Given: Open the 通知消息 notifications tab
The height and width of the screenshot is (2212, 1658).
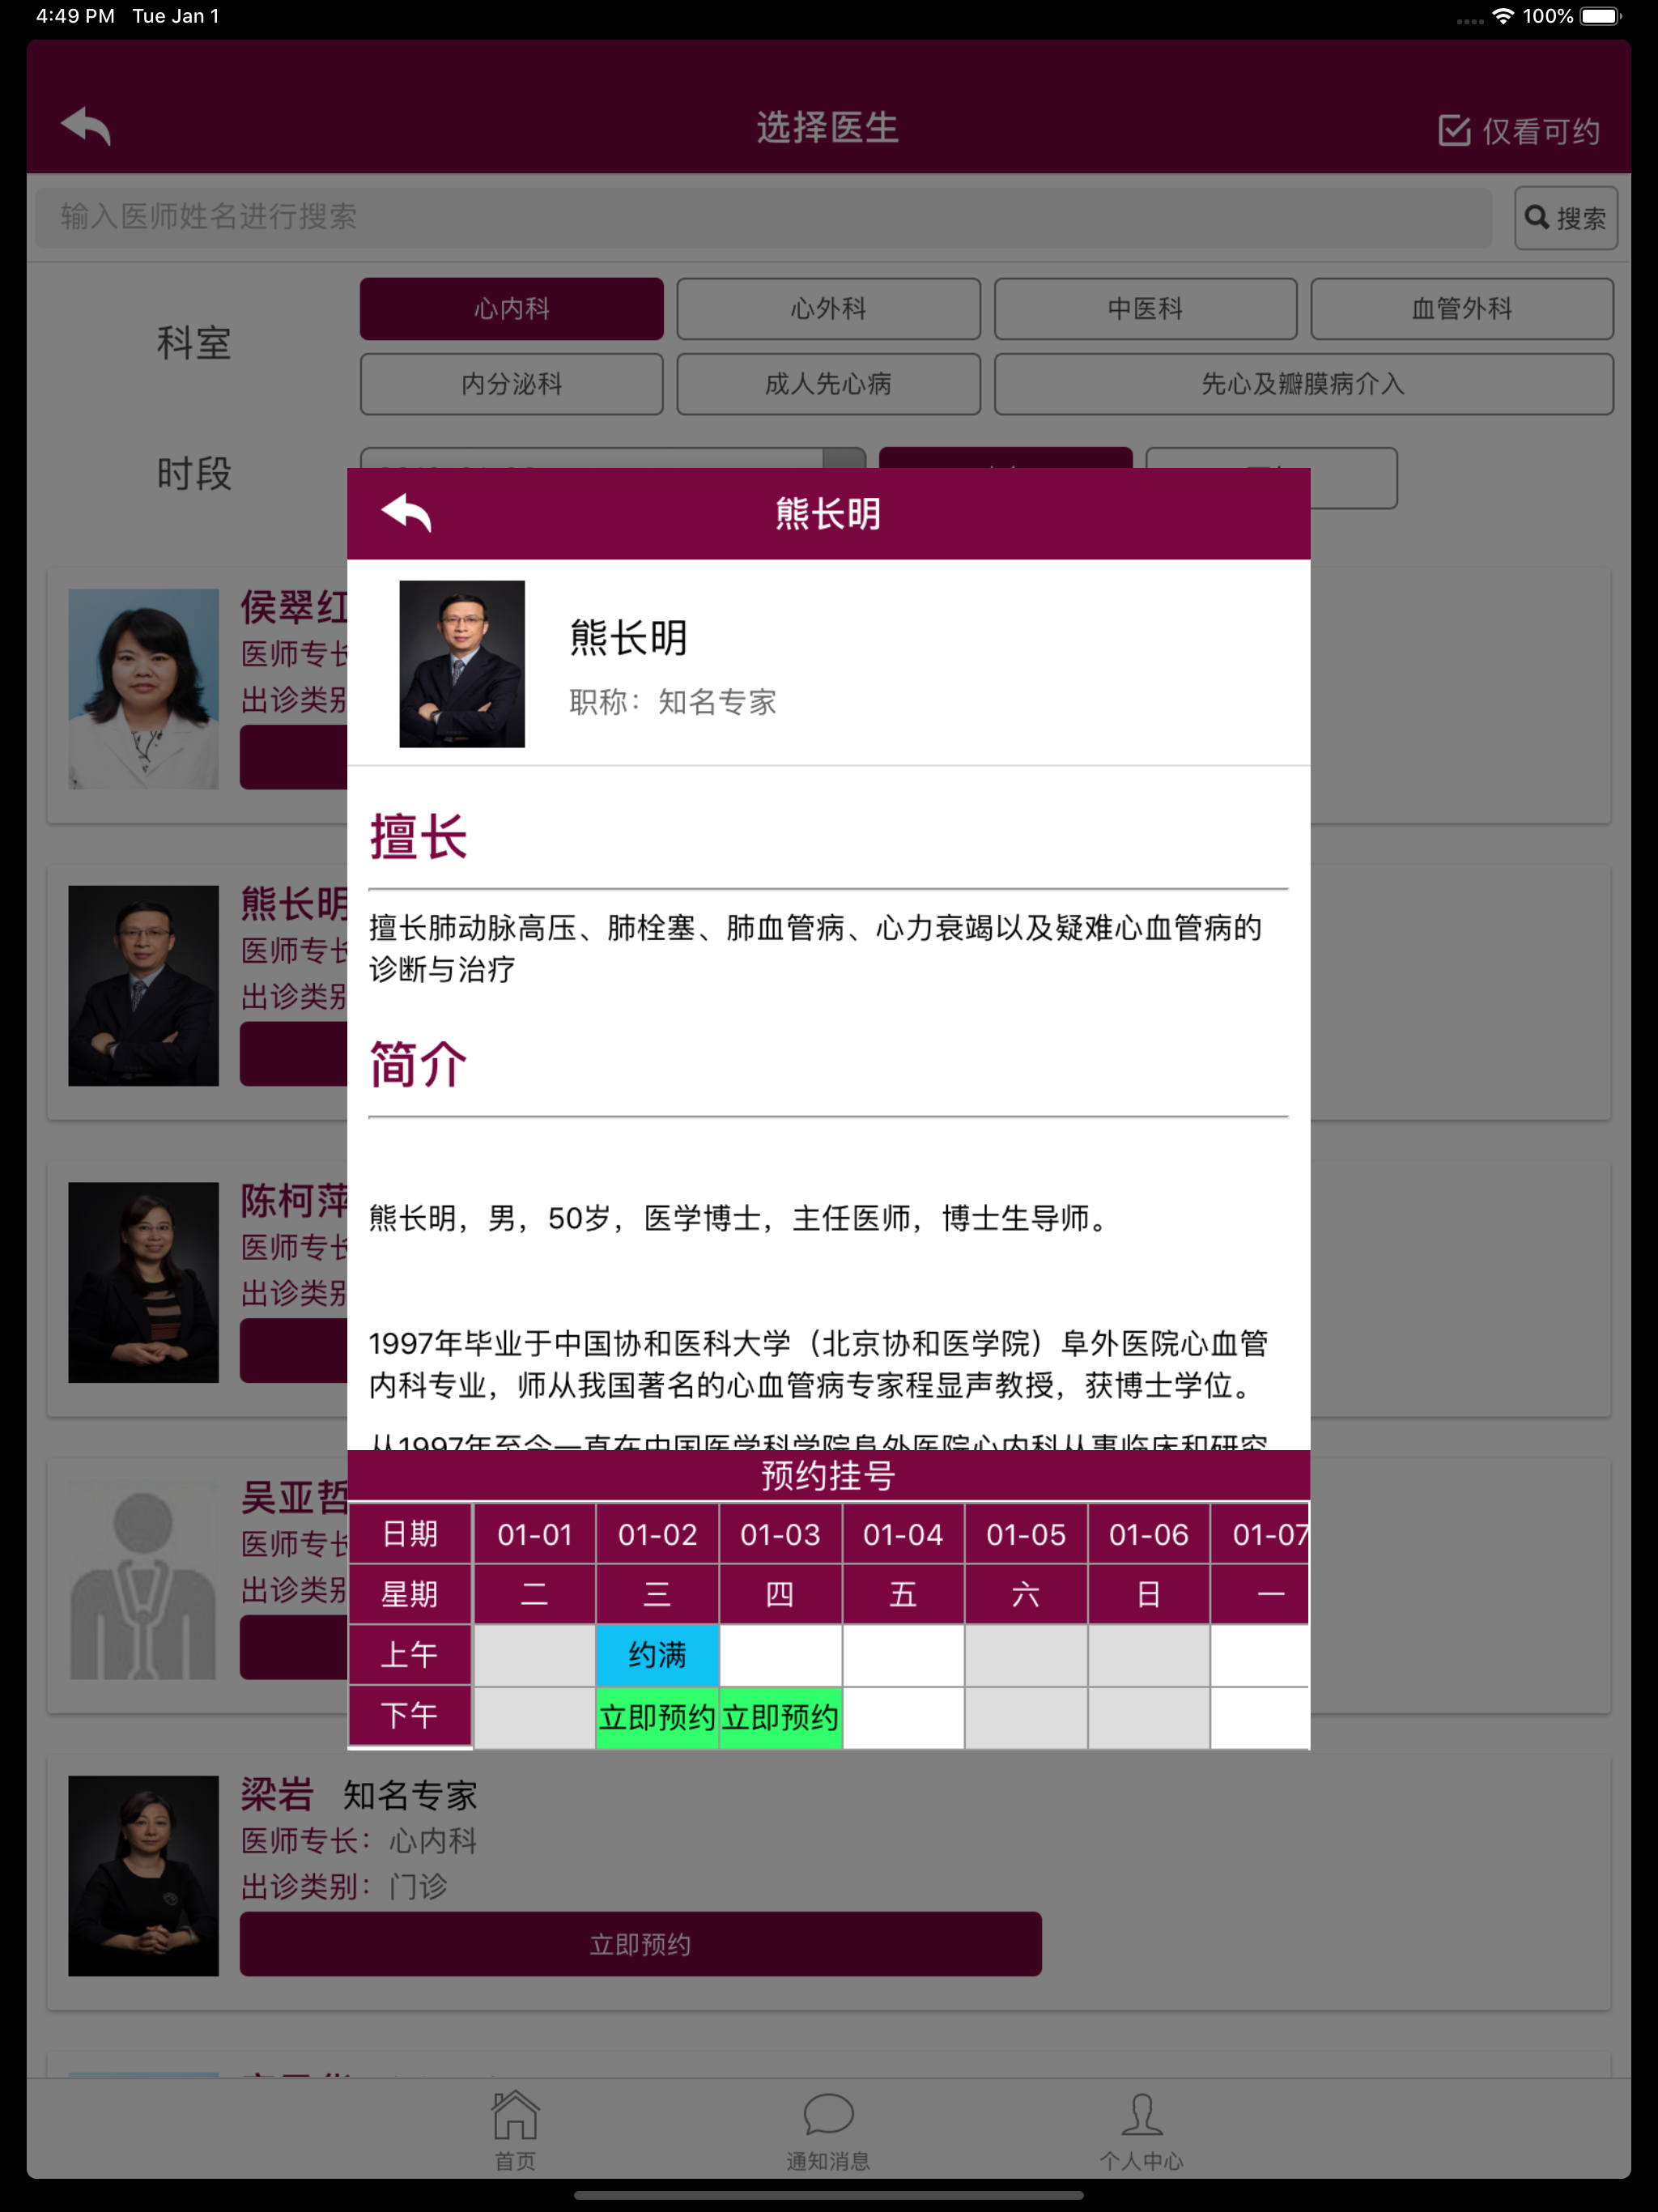Looking at the screenshot, I should [x=828, y=2130].
